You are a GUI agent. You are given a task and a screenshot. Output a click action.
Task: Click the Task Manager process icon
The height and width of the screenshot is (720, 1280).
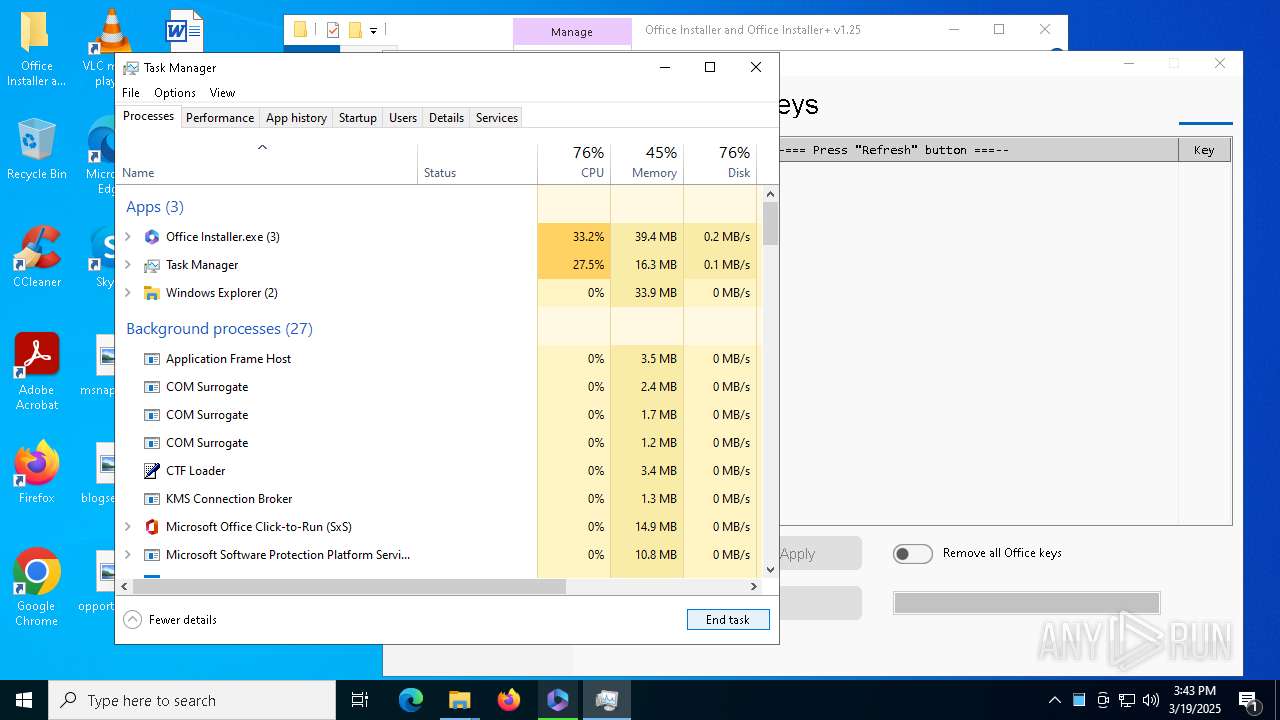pyautogui.click(x=152, y=265)
